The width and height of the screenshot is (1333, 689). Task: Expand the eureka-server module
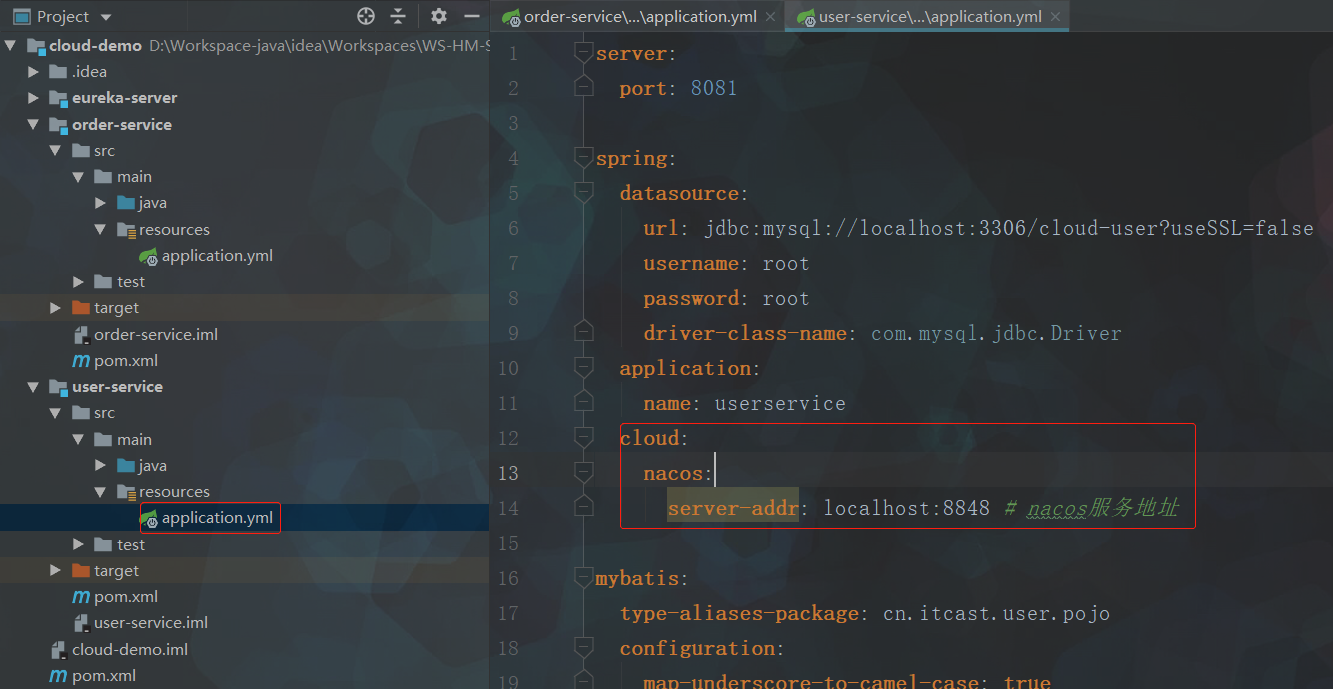pos(34,98)
